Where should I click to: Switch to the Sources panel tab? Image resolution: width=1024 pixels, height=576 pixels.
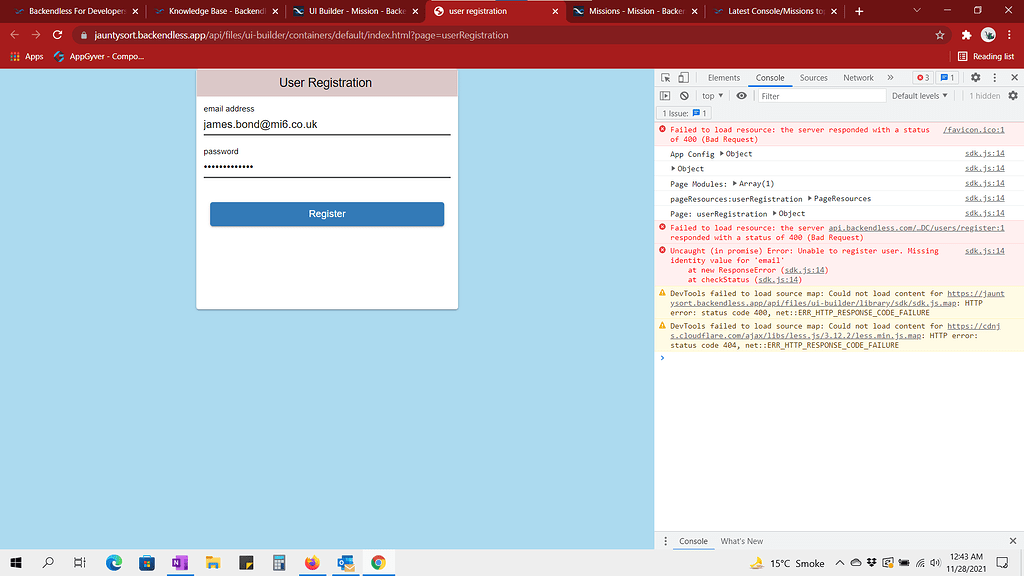click(813, 77)
